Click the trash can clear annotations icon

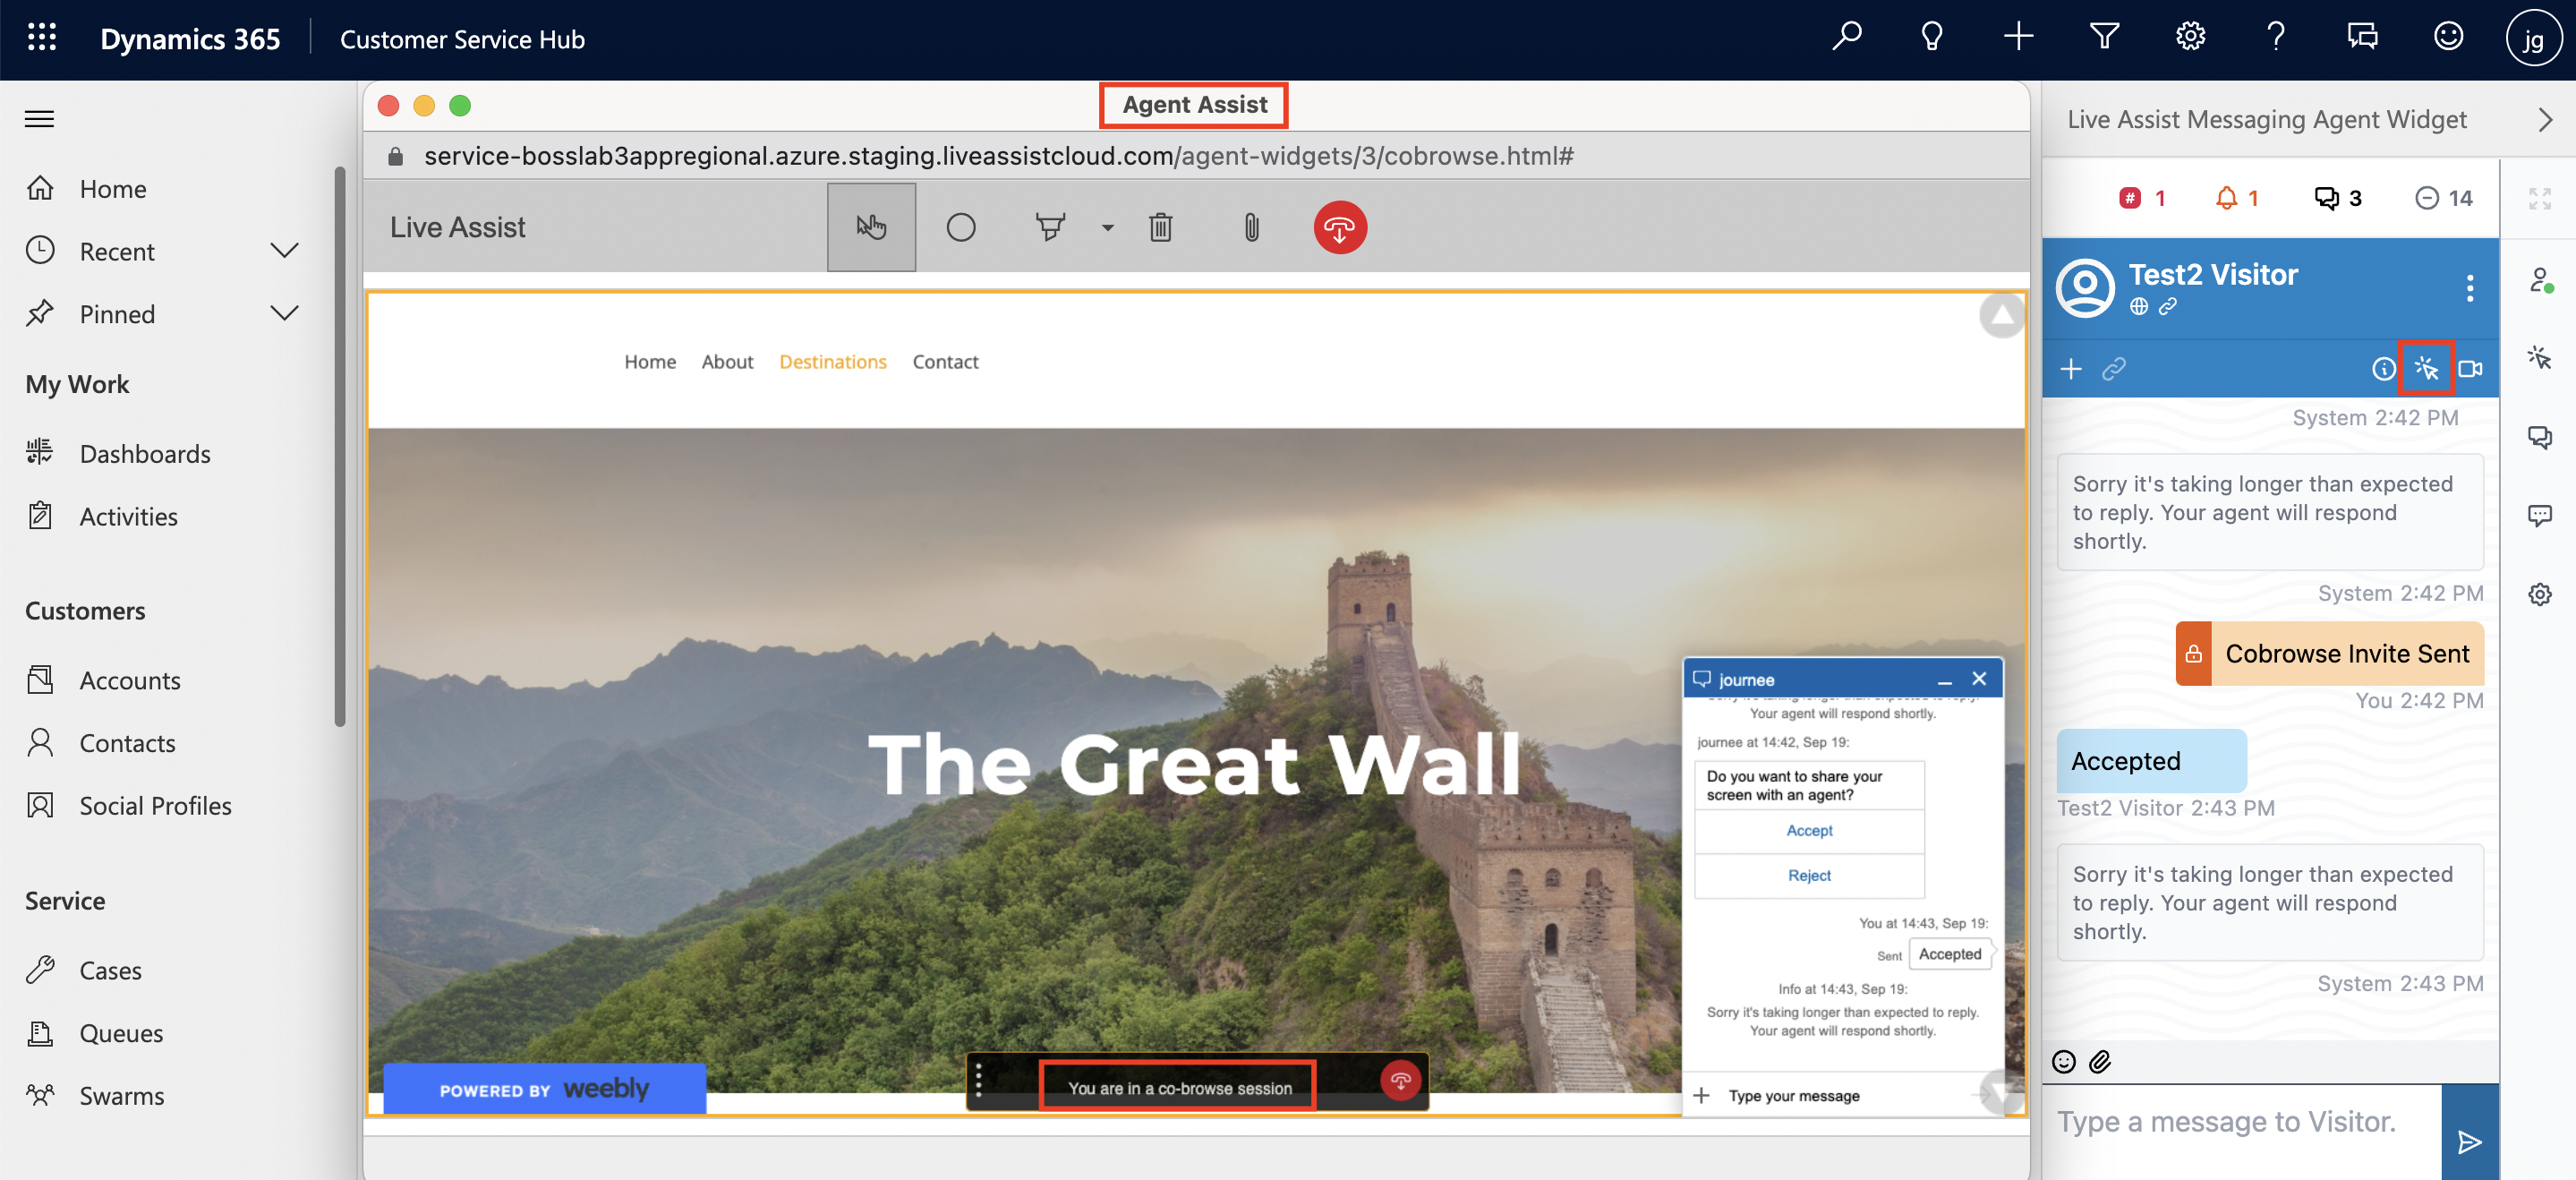coord(1160,228)
